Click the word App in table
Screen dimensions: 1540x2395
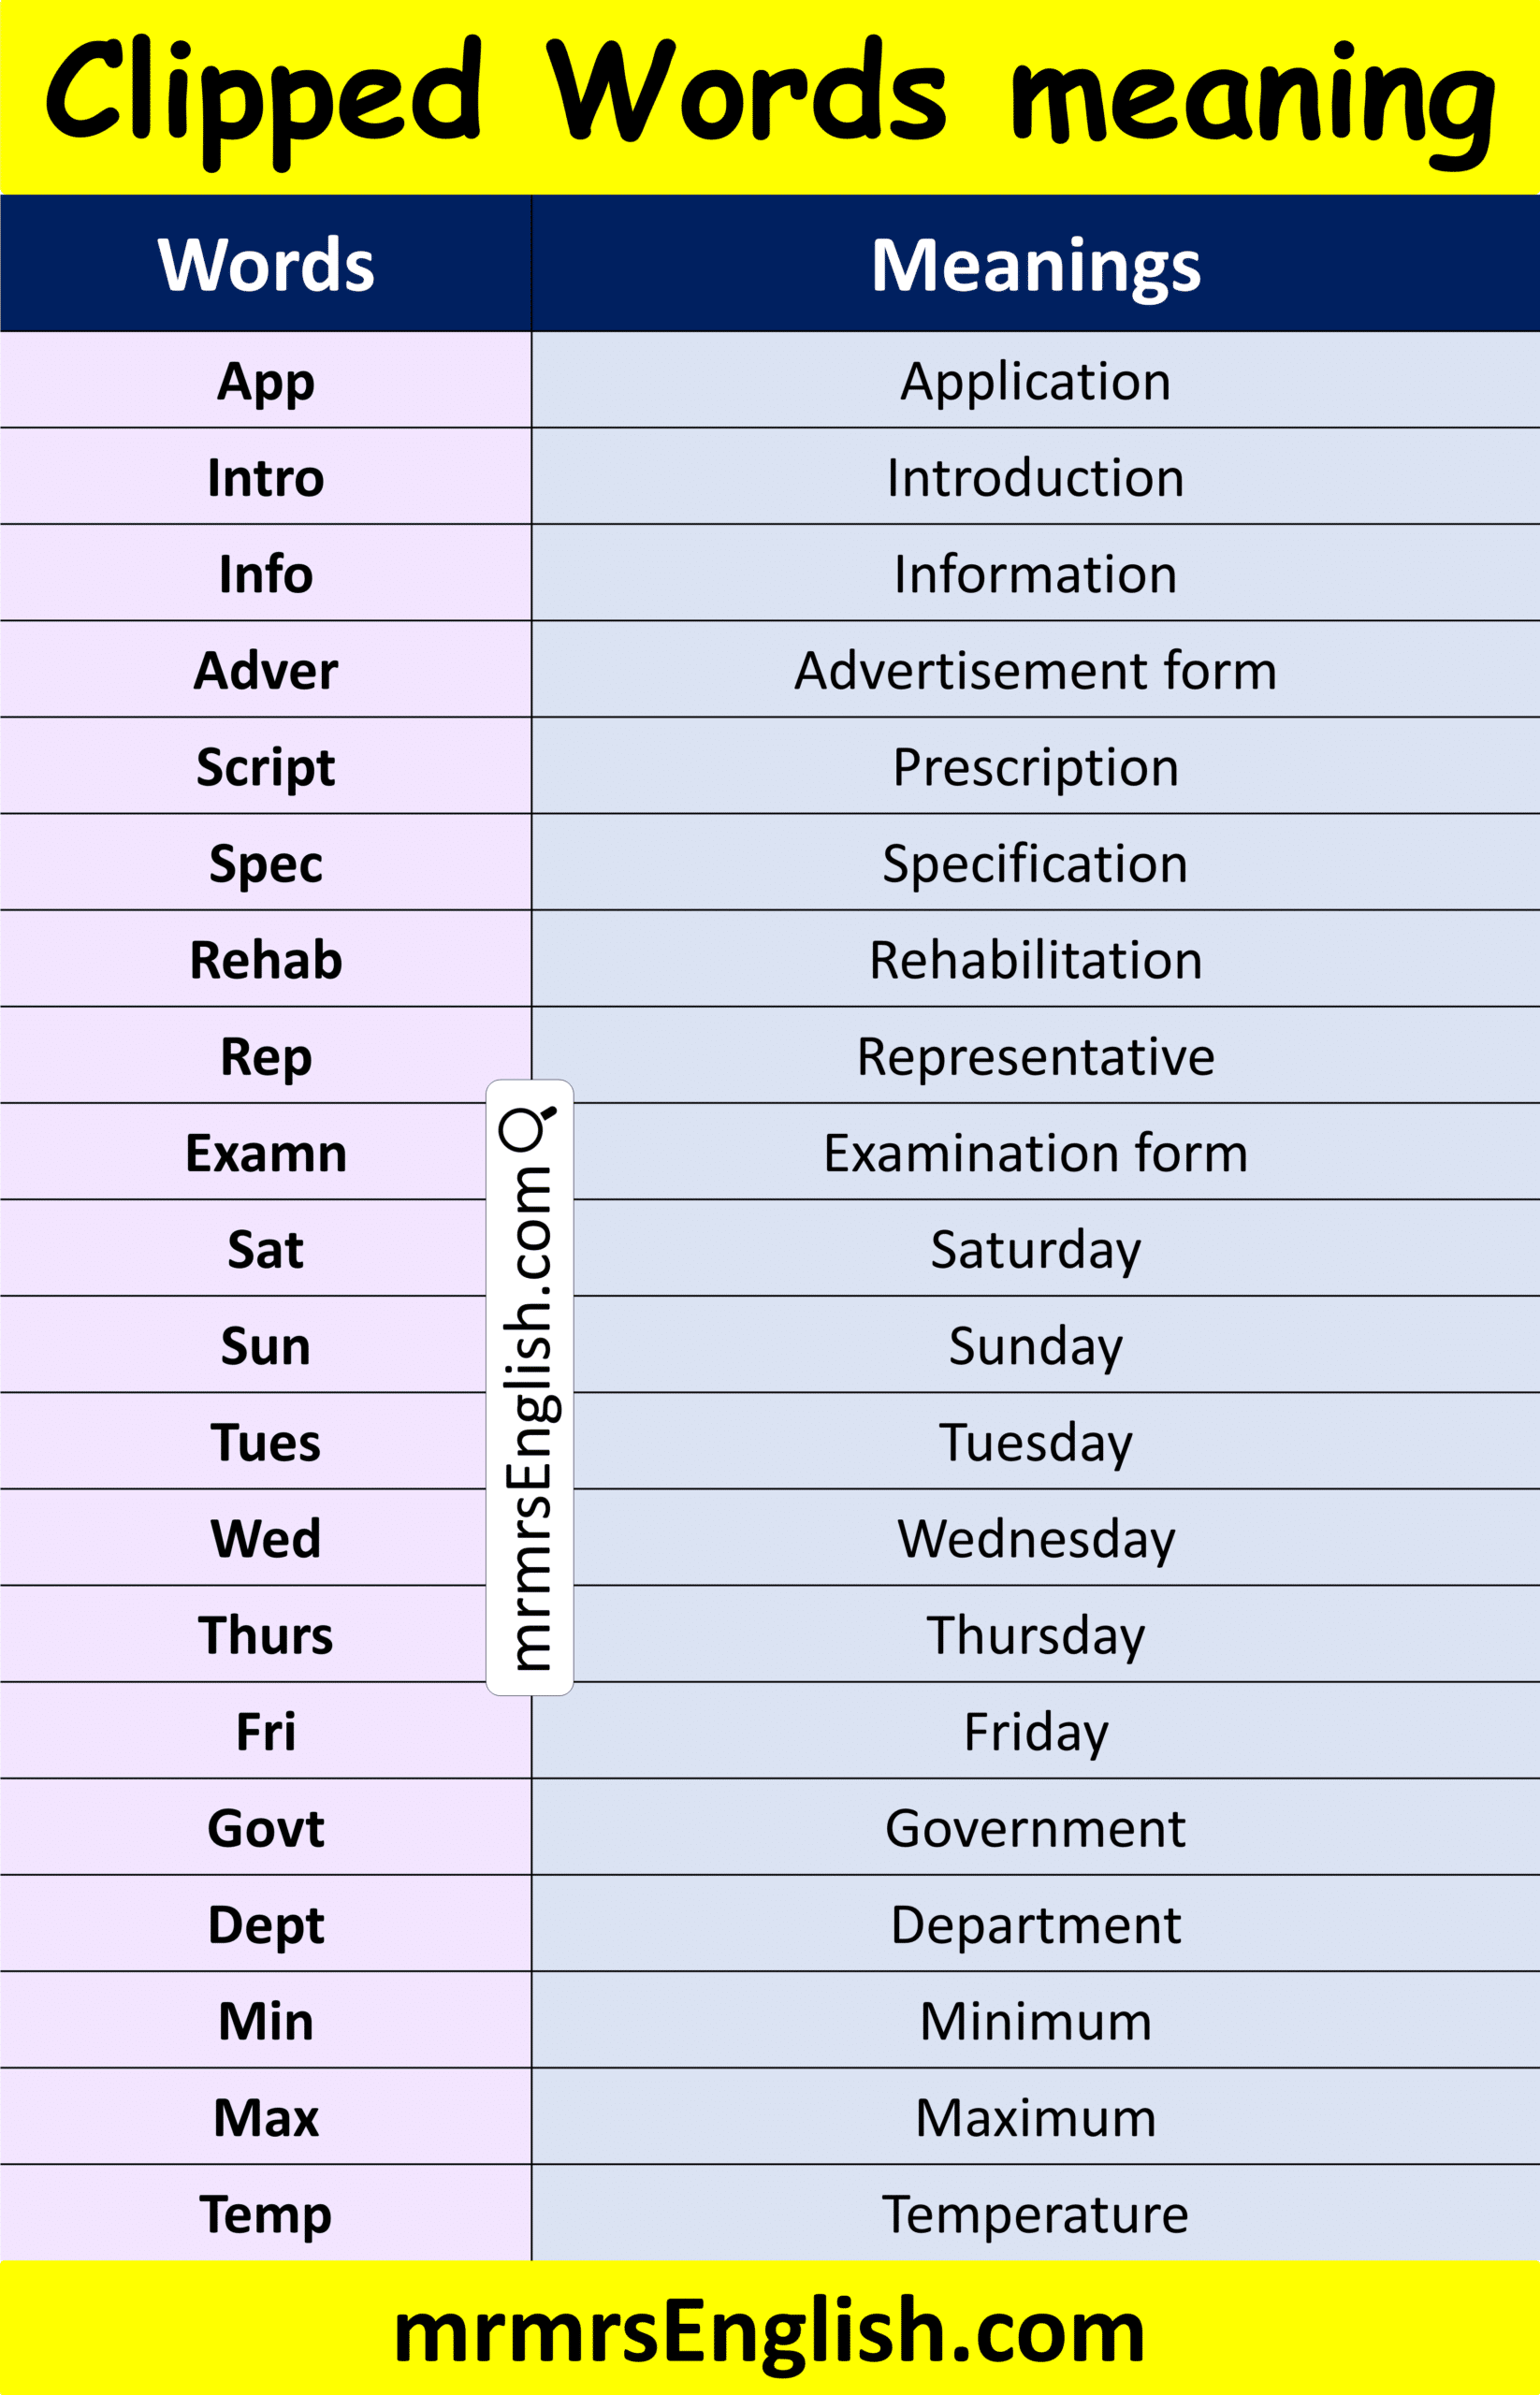pos(266,381)
